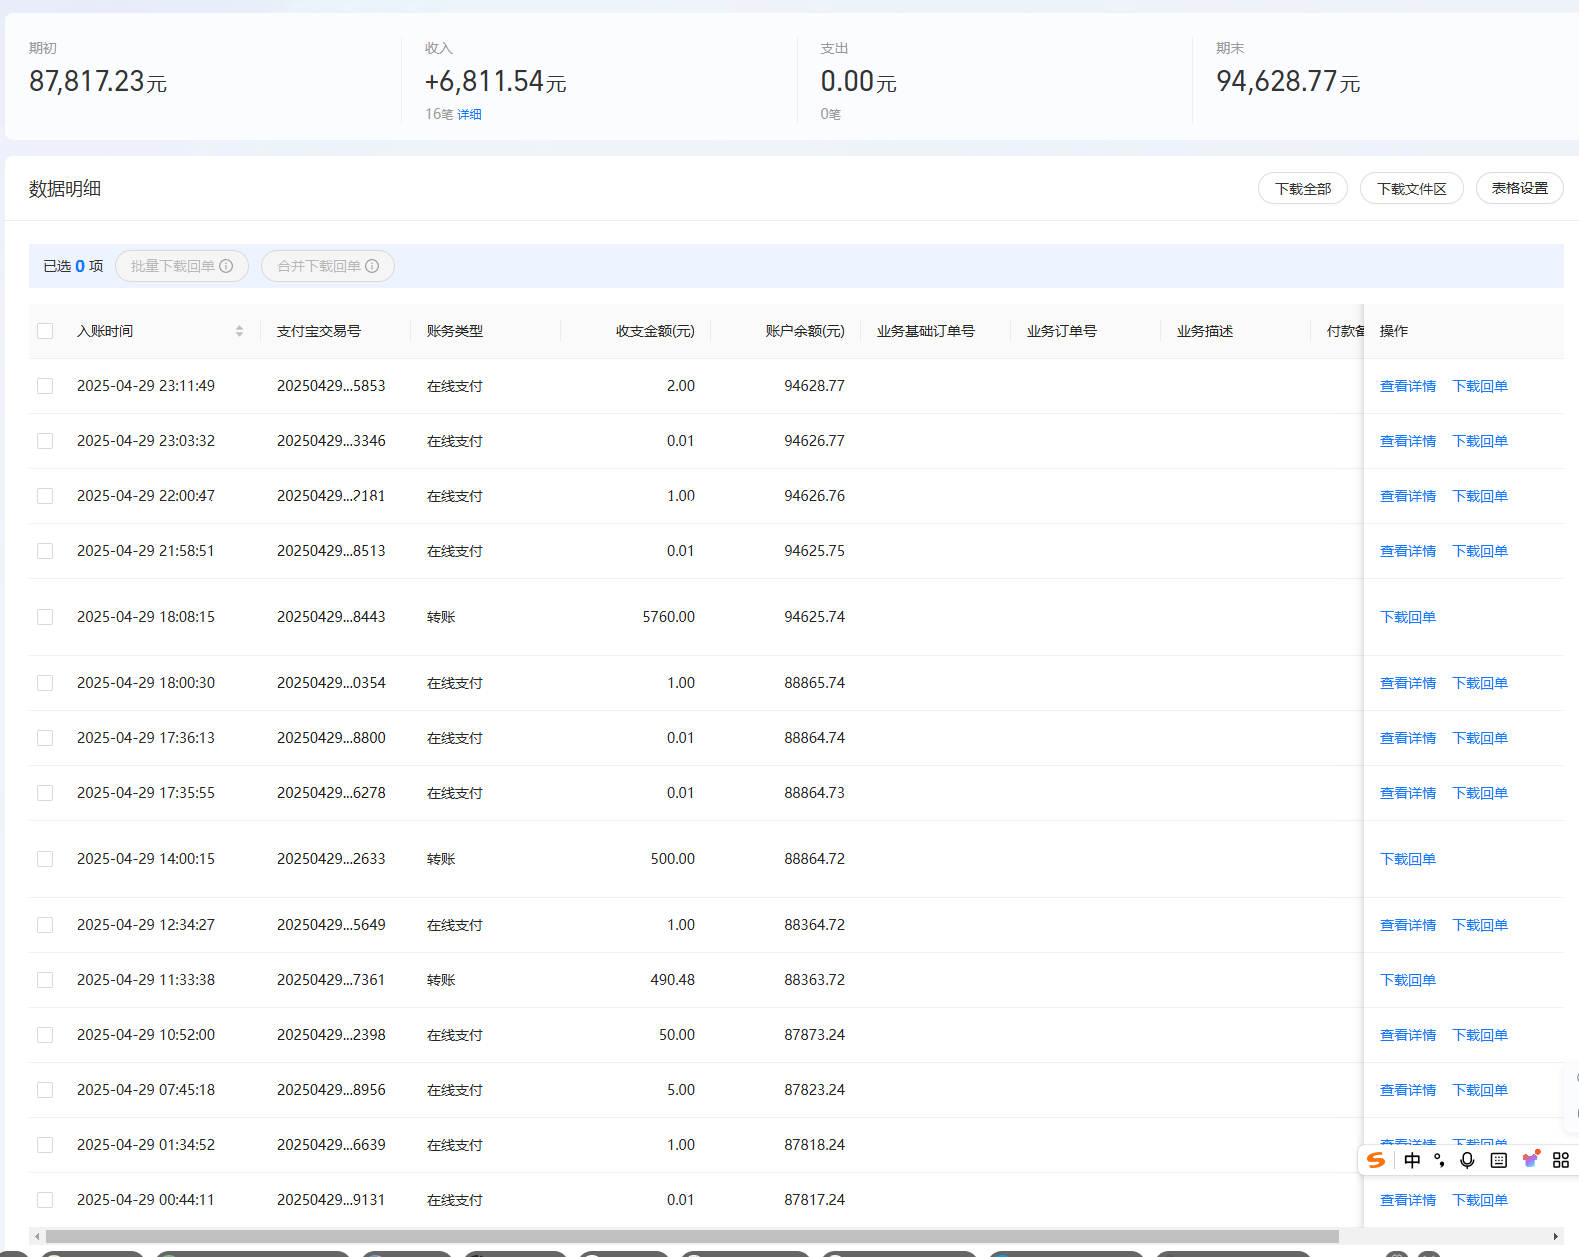Download receipt for the 500.00 transfer
The width and height of the screenshot is (1579, 1257).
coord(1407,859)
